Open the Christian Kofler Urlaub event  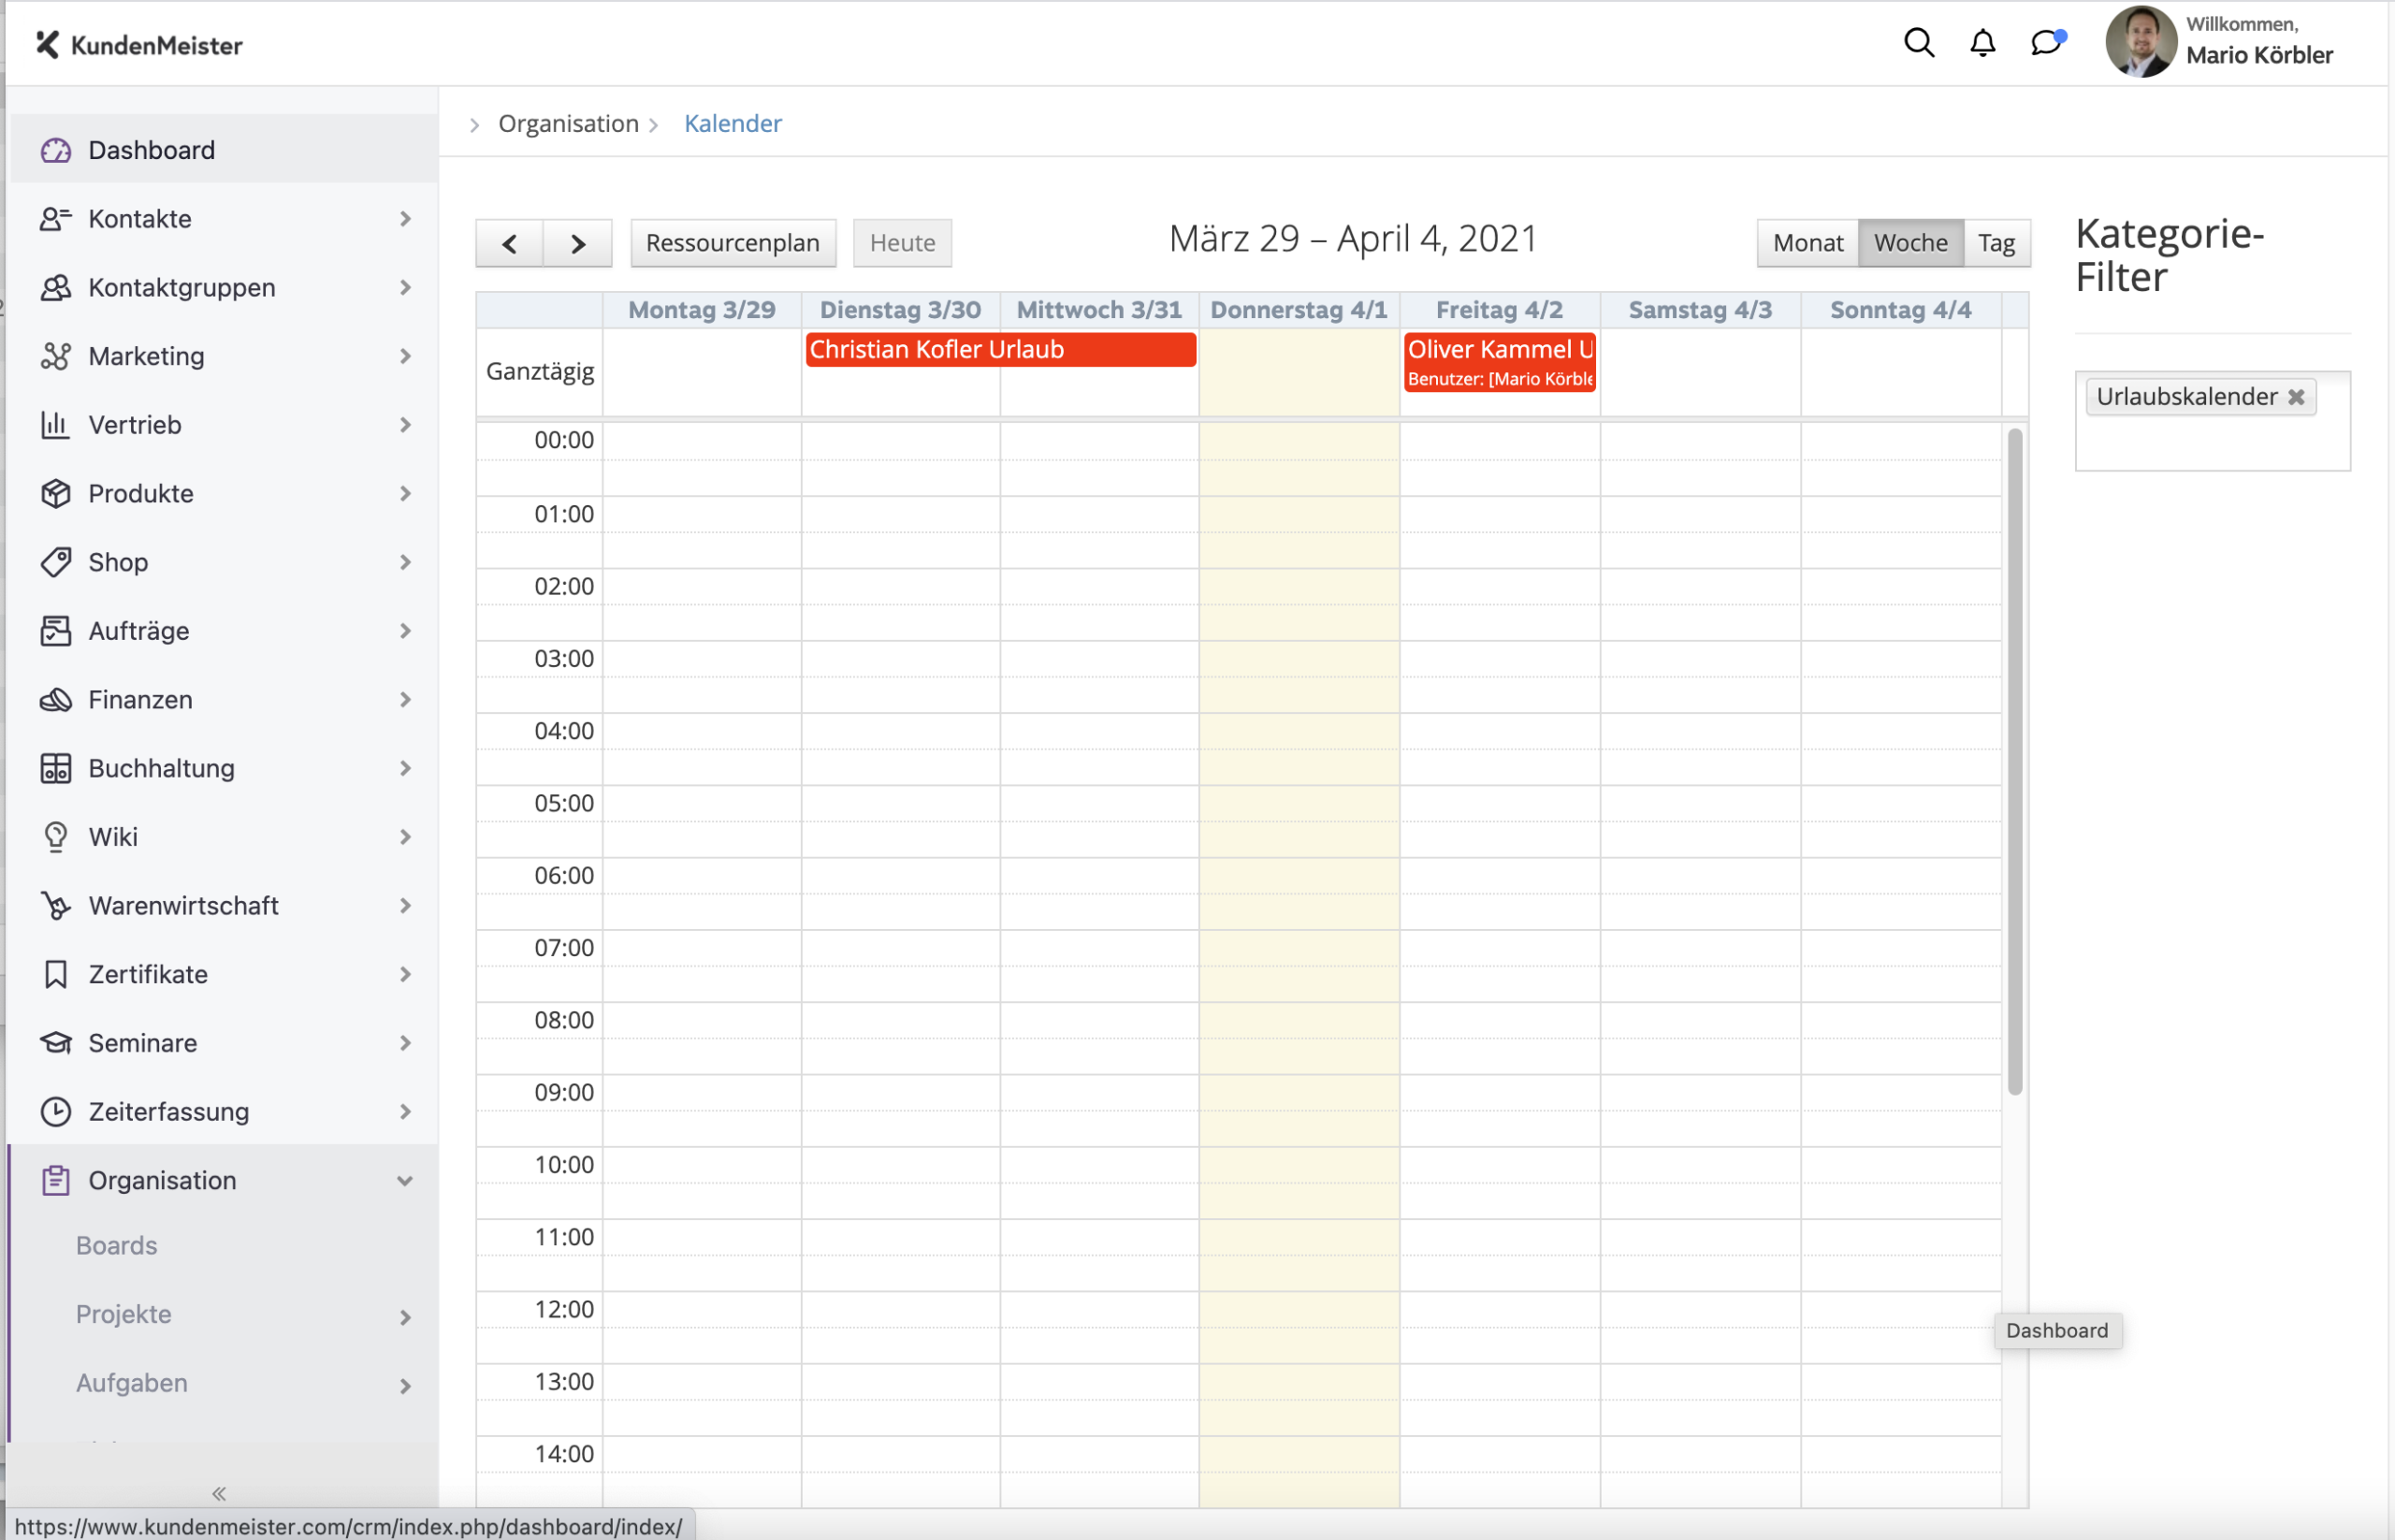pyautogui.click(x=1000, y=347)
